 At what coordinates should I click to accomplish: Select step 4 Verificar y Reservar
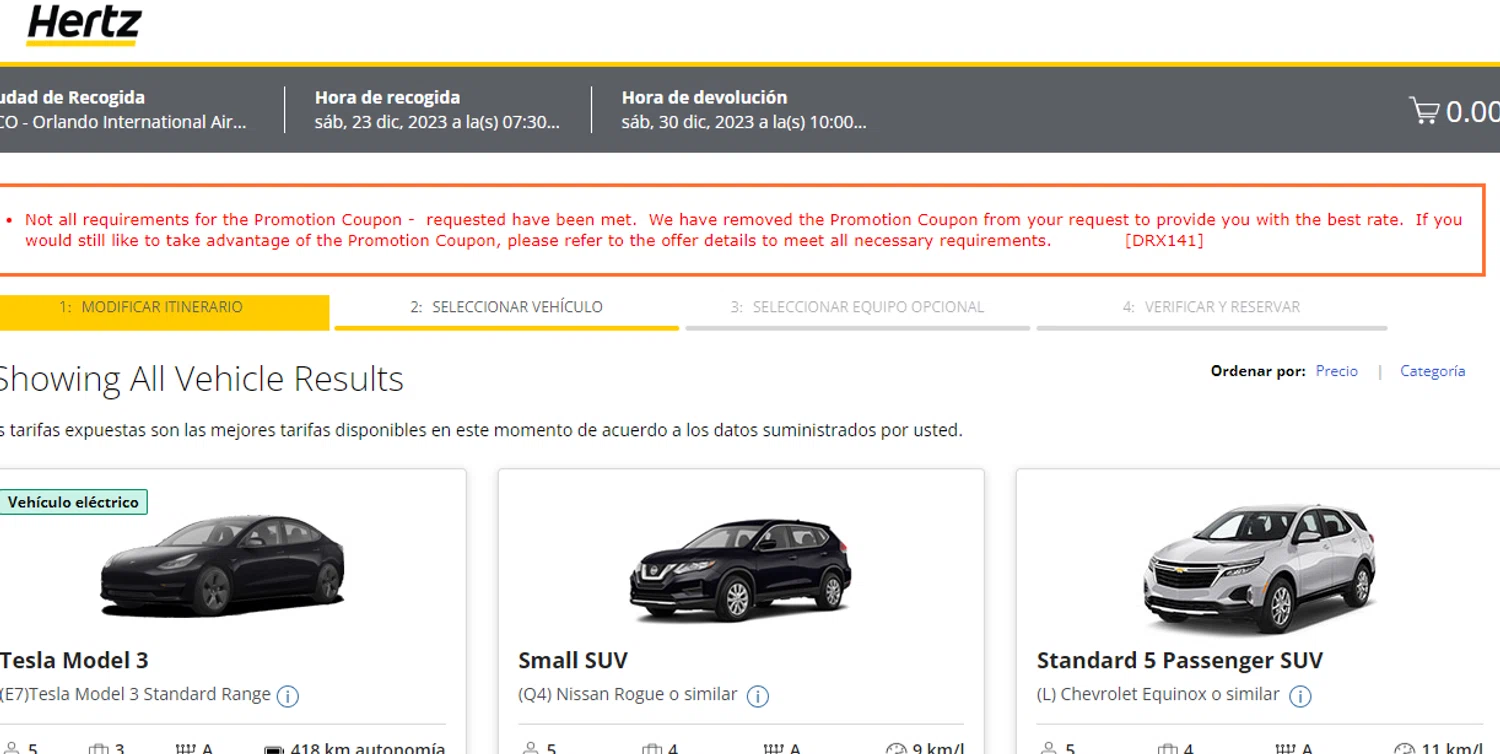[x=1211, y=311]
